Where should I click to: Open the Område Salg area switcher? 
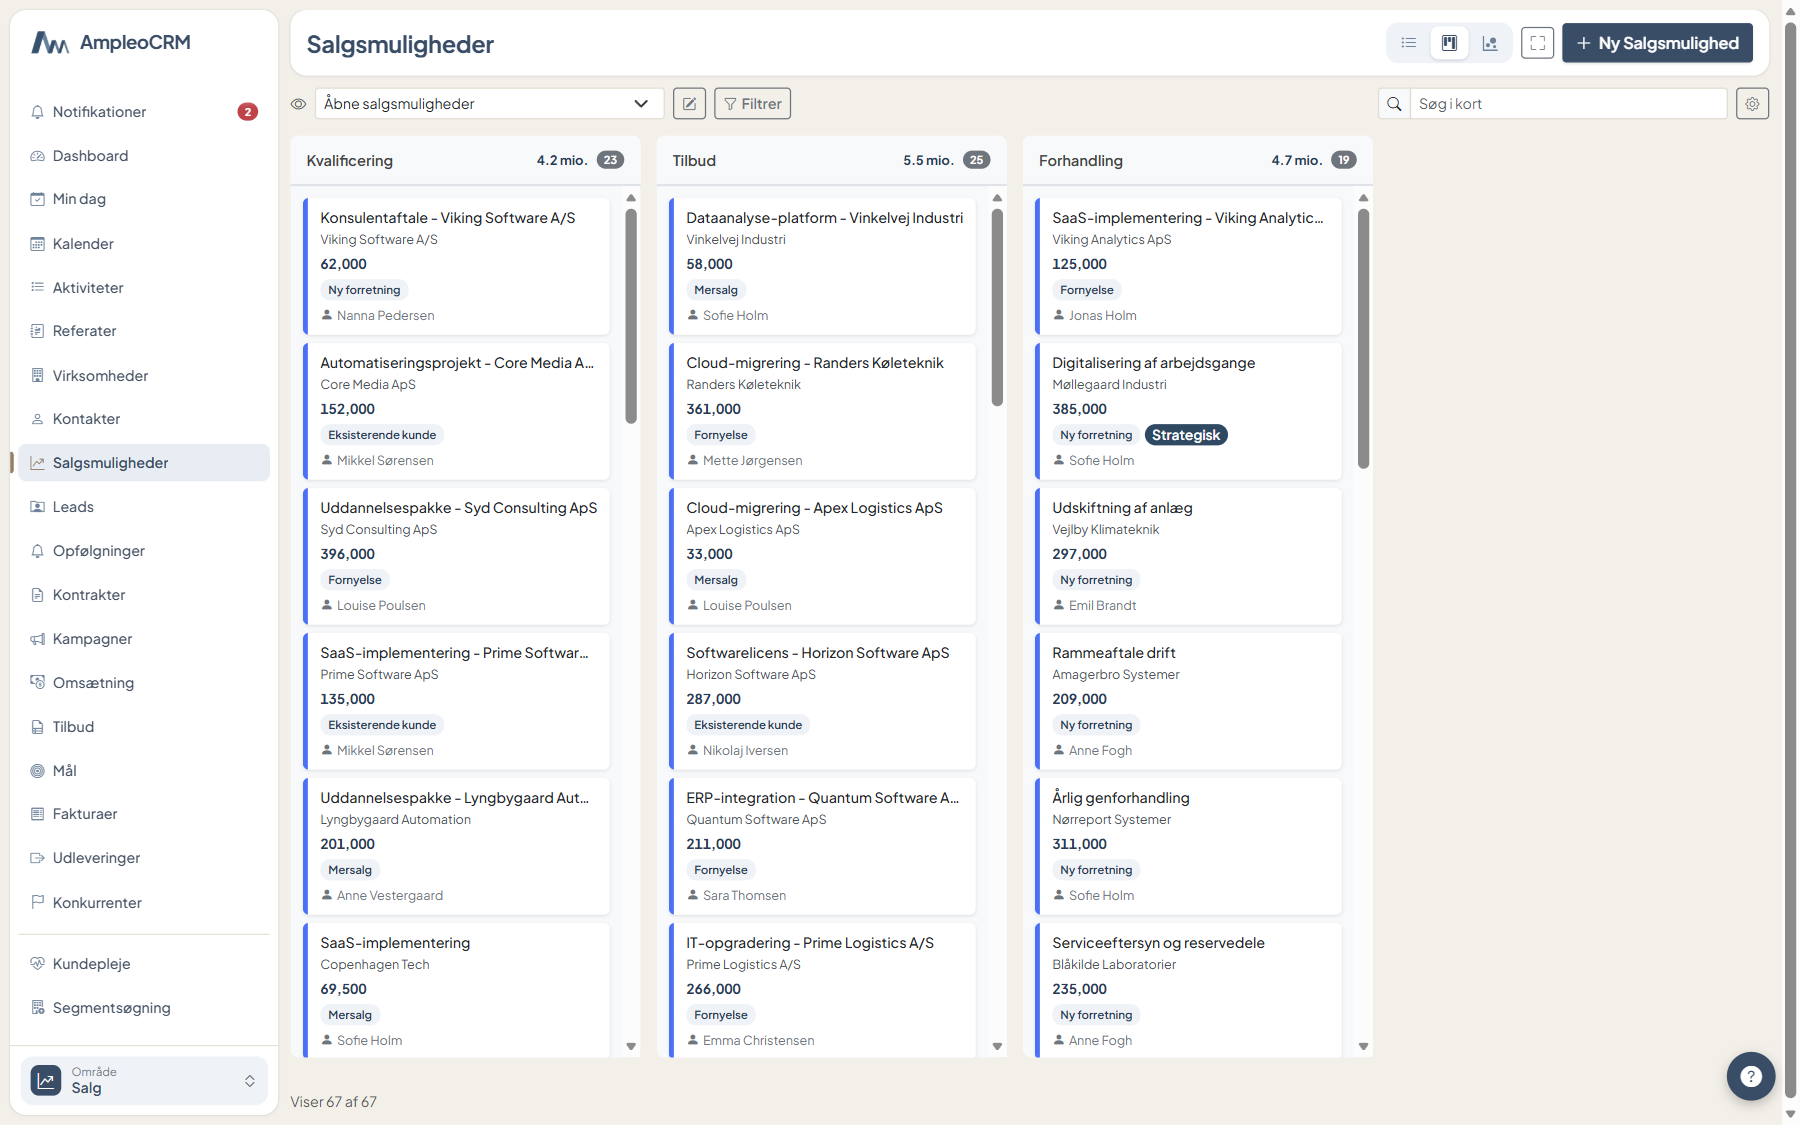tap(144, 1081)
